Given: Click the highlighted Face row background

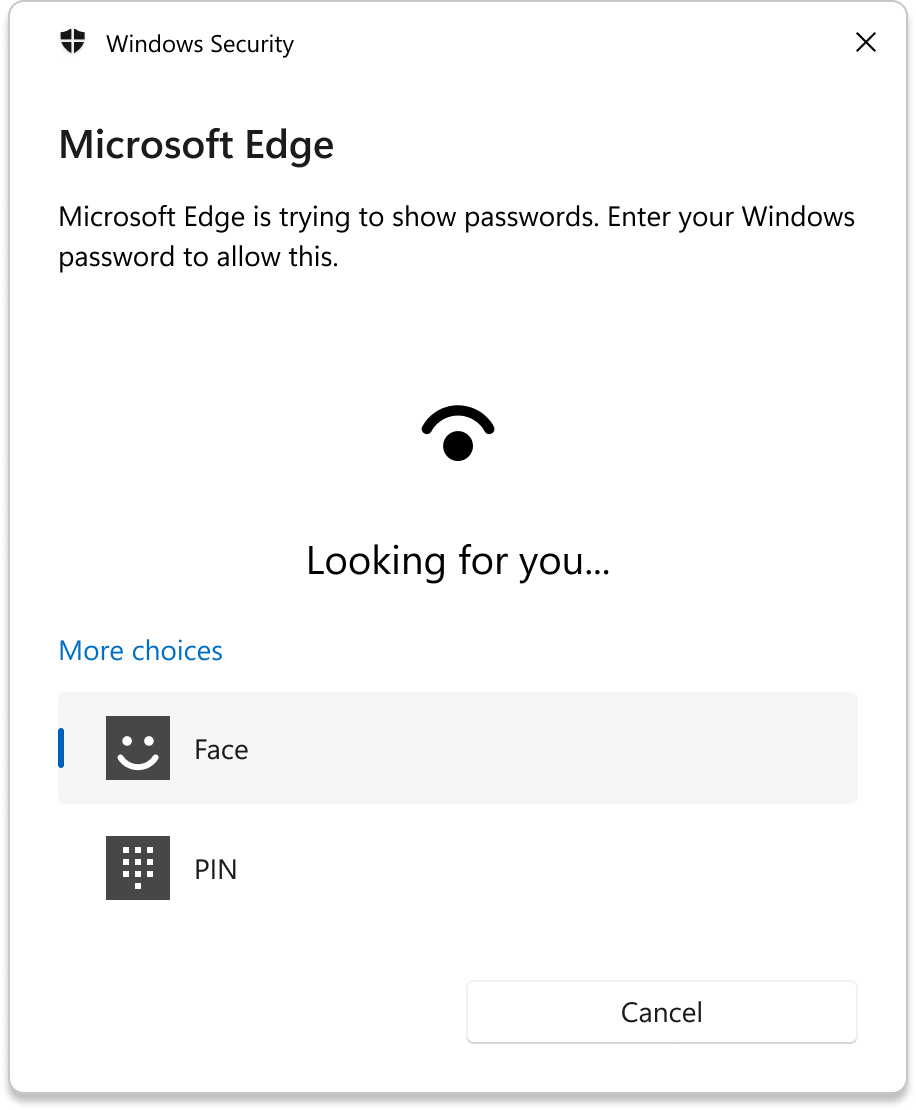Looking at the screenshot, I should (x=552, y=748).
